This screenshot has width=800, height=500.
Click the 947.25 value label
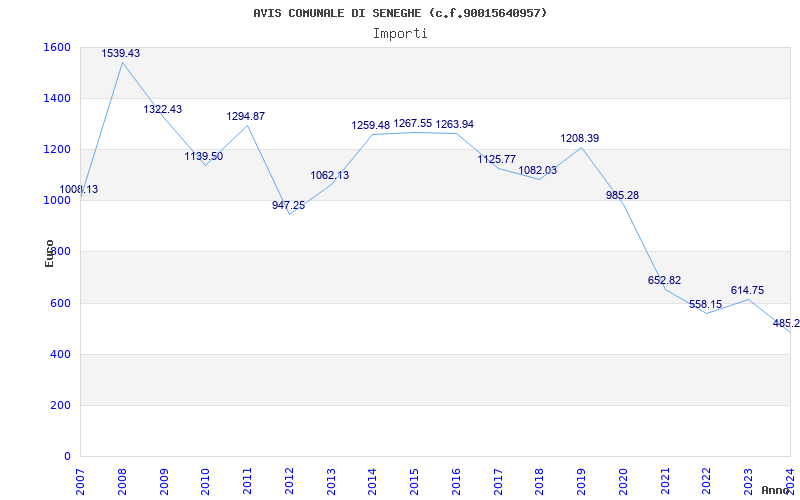tap(288, 205)
